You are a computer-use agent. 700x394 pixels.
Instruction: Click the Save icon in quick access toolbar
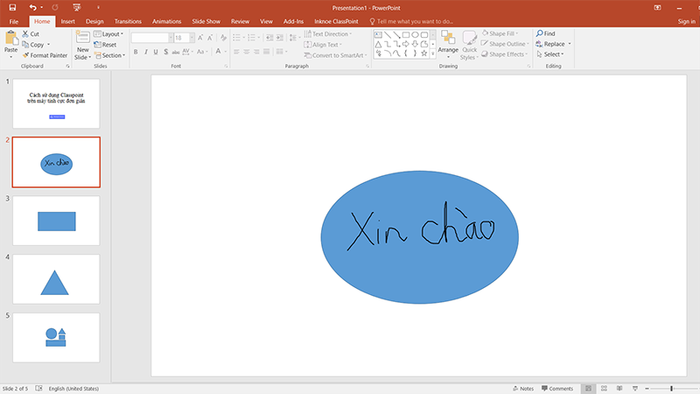[x=12, y=8]
